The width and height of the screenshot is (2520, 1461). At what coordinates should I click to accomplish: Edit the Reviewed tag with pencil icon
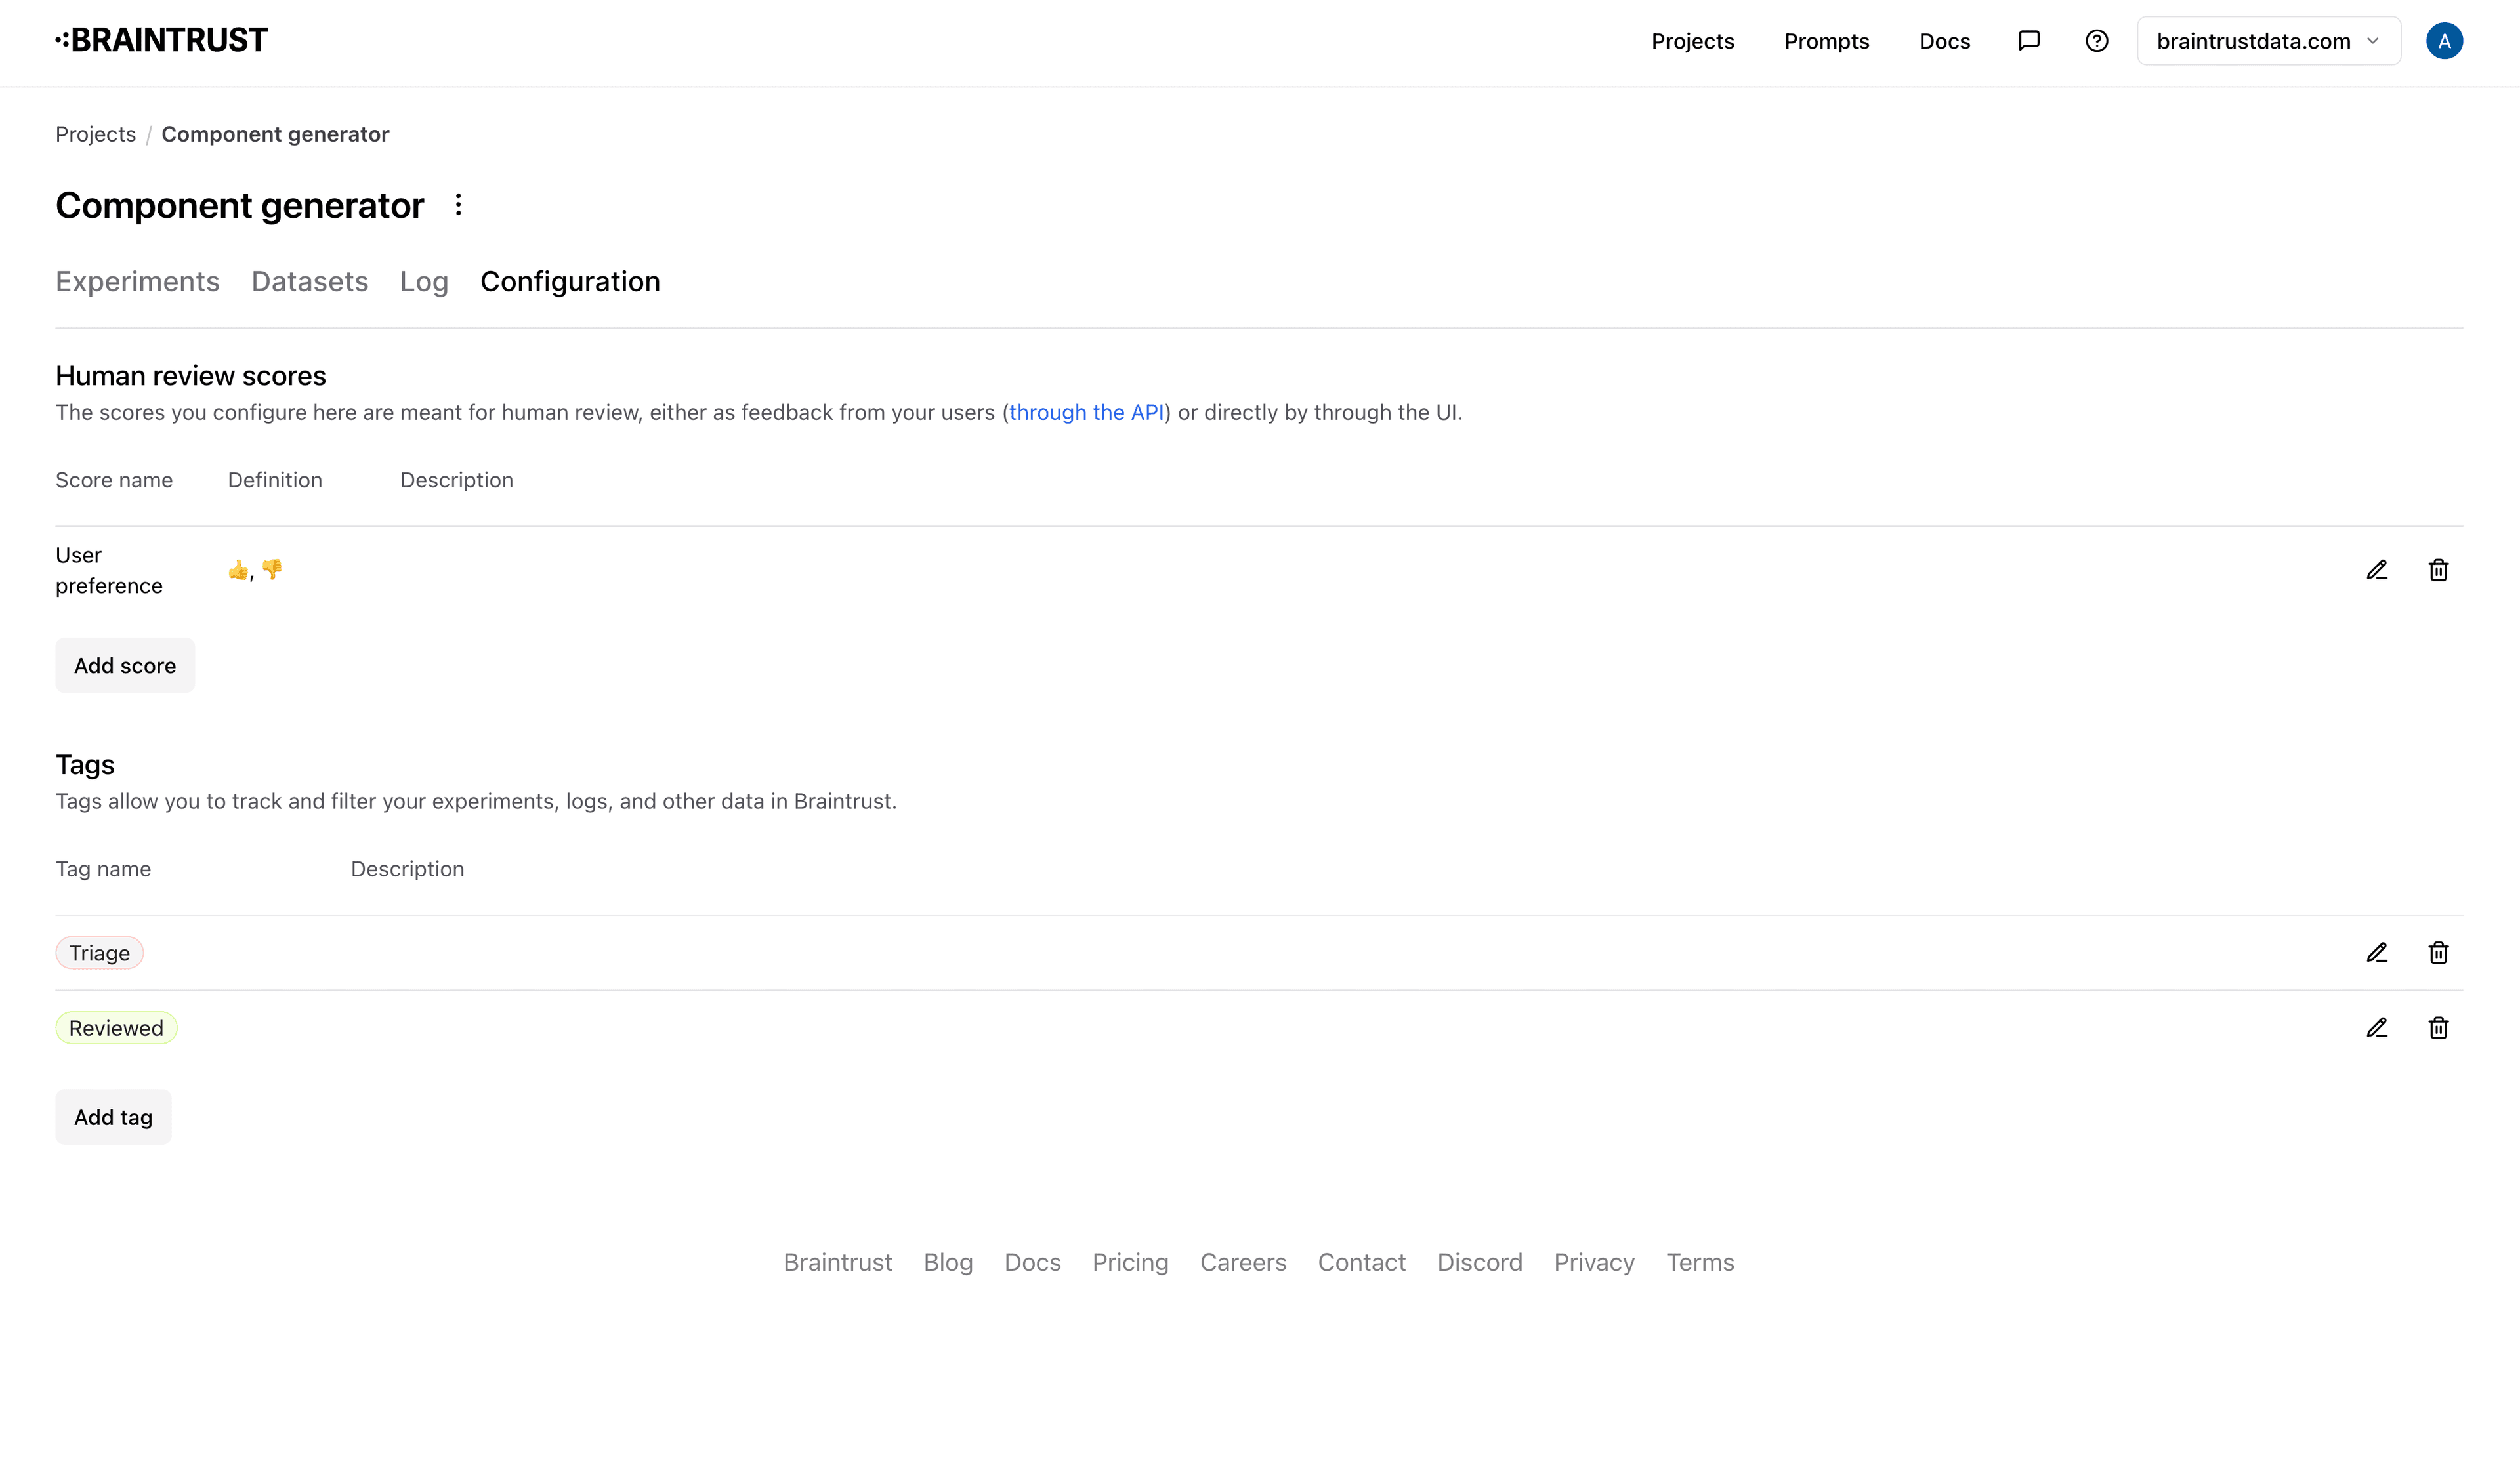click(2377, 1027)
